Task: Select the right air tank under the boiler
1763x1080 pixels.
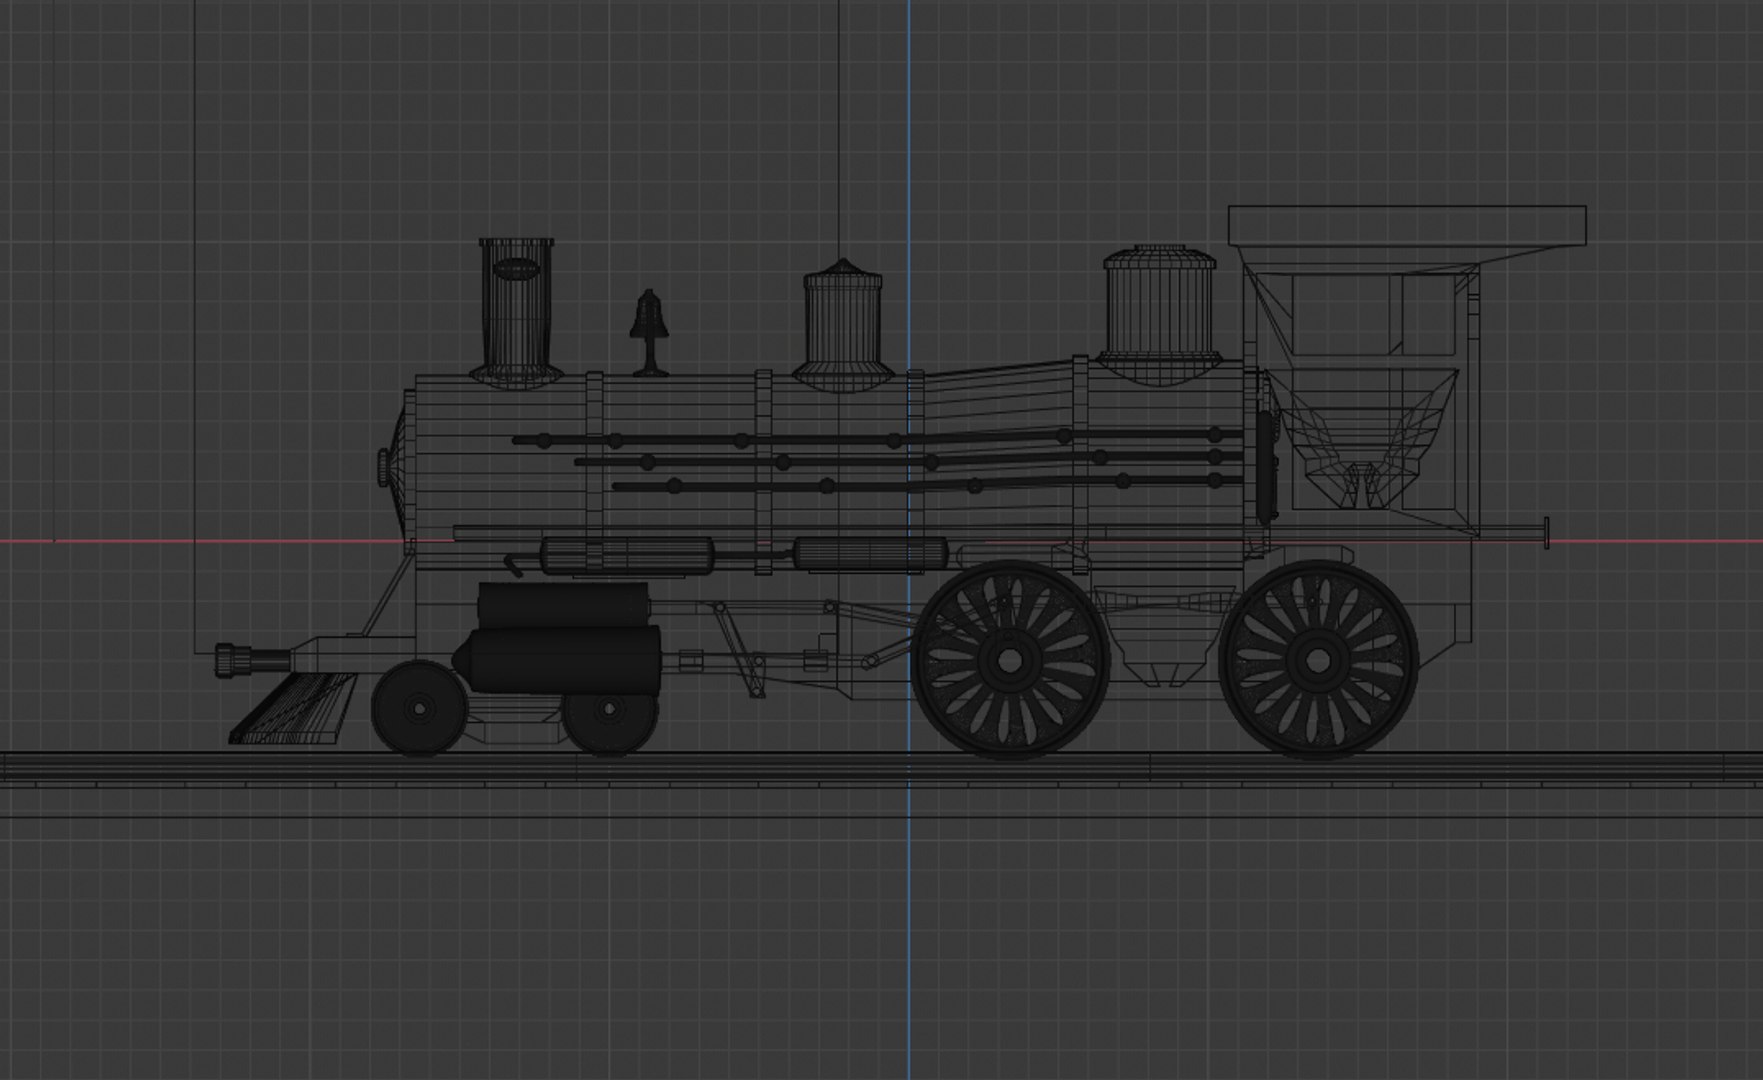Action: 871,553
